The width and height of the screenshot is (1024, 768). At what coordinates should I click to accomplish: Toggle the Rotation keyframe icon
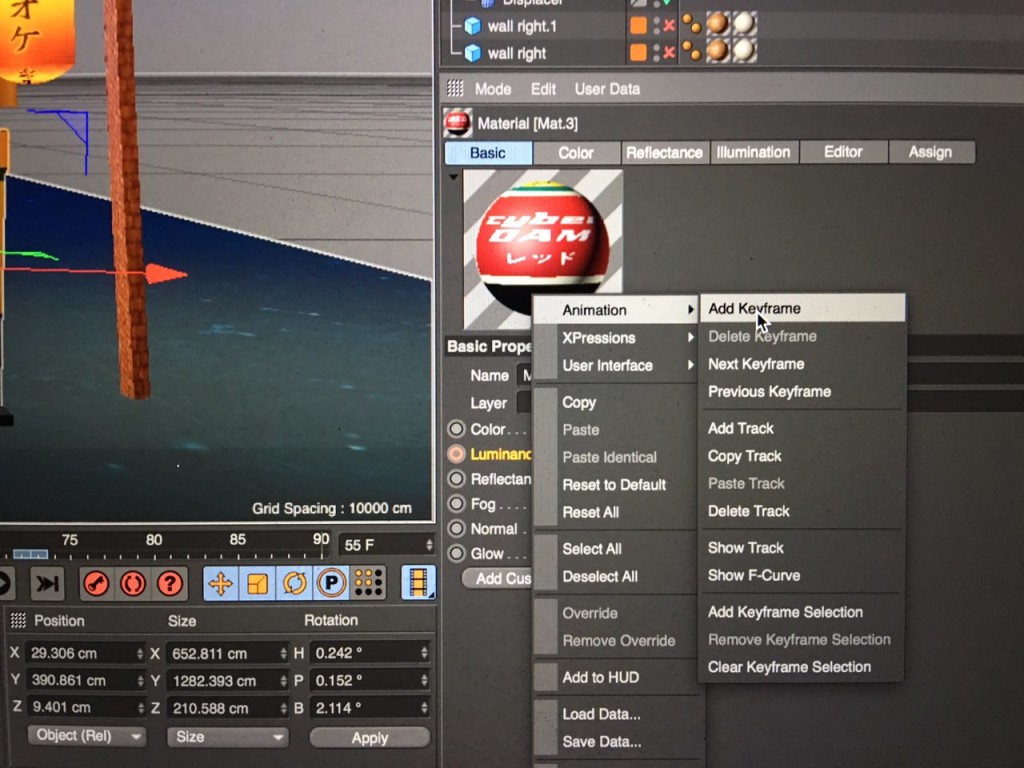[x=295, y=583]
